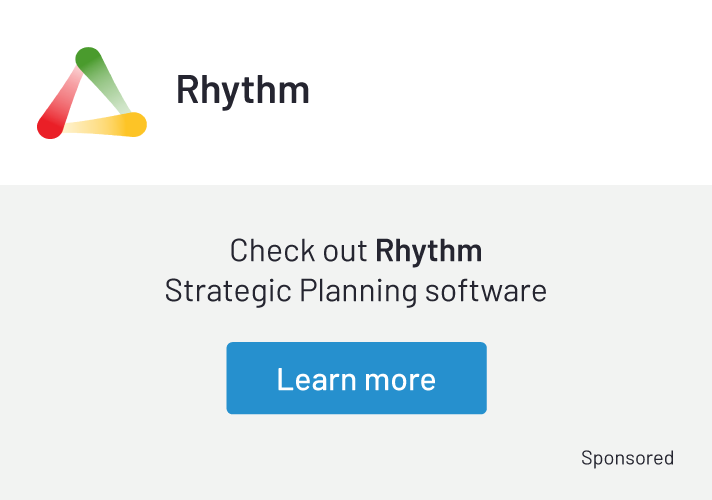
Task: Click the word software in the description
Action: (x=486, y=291)
